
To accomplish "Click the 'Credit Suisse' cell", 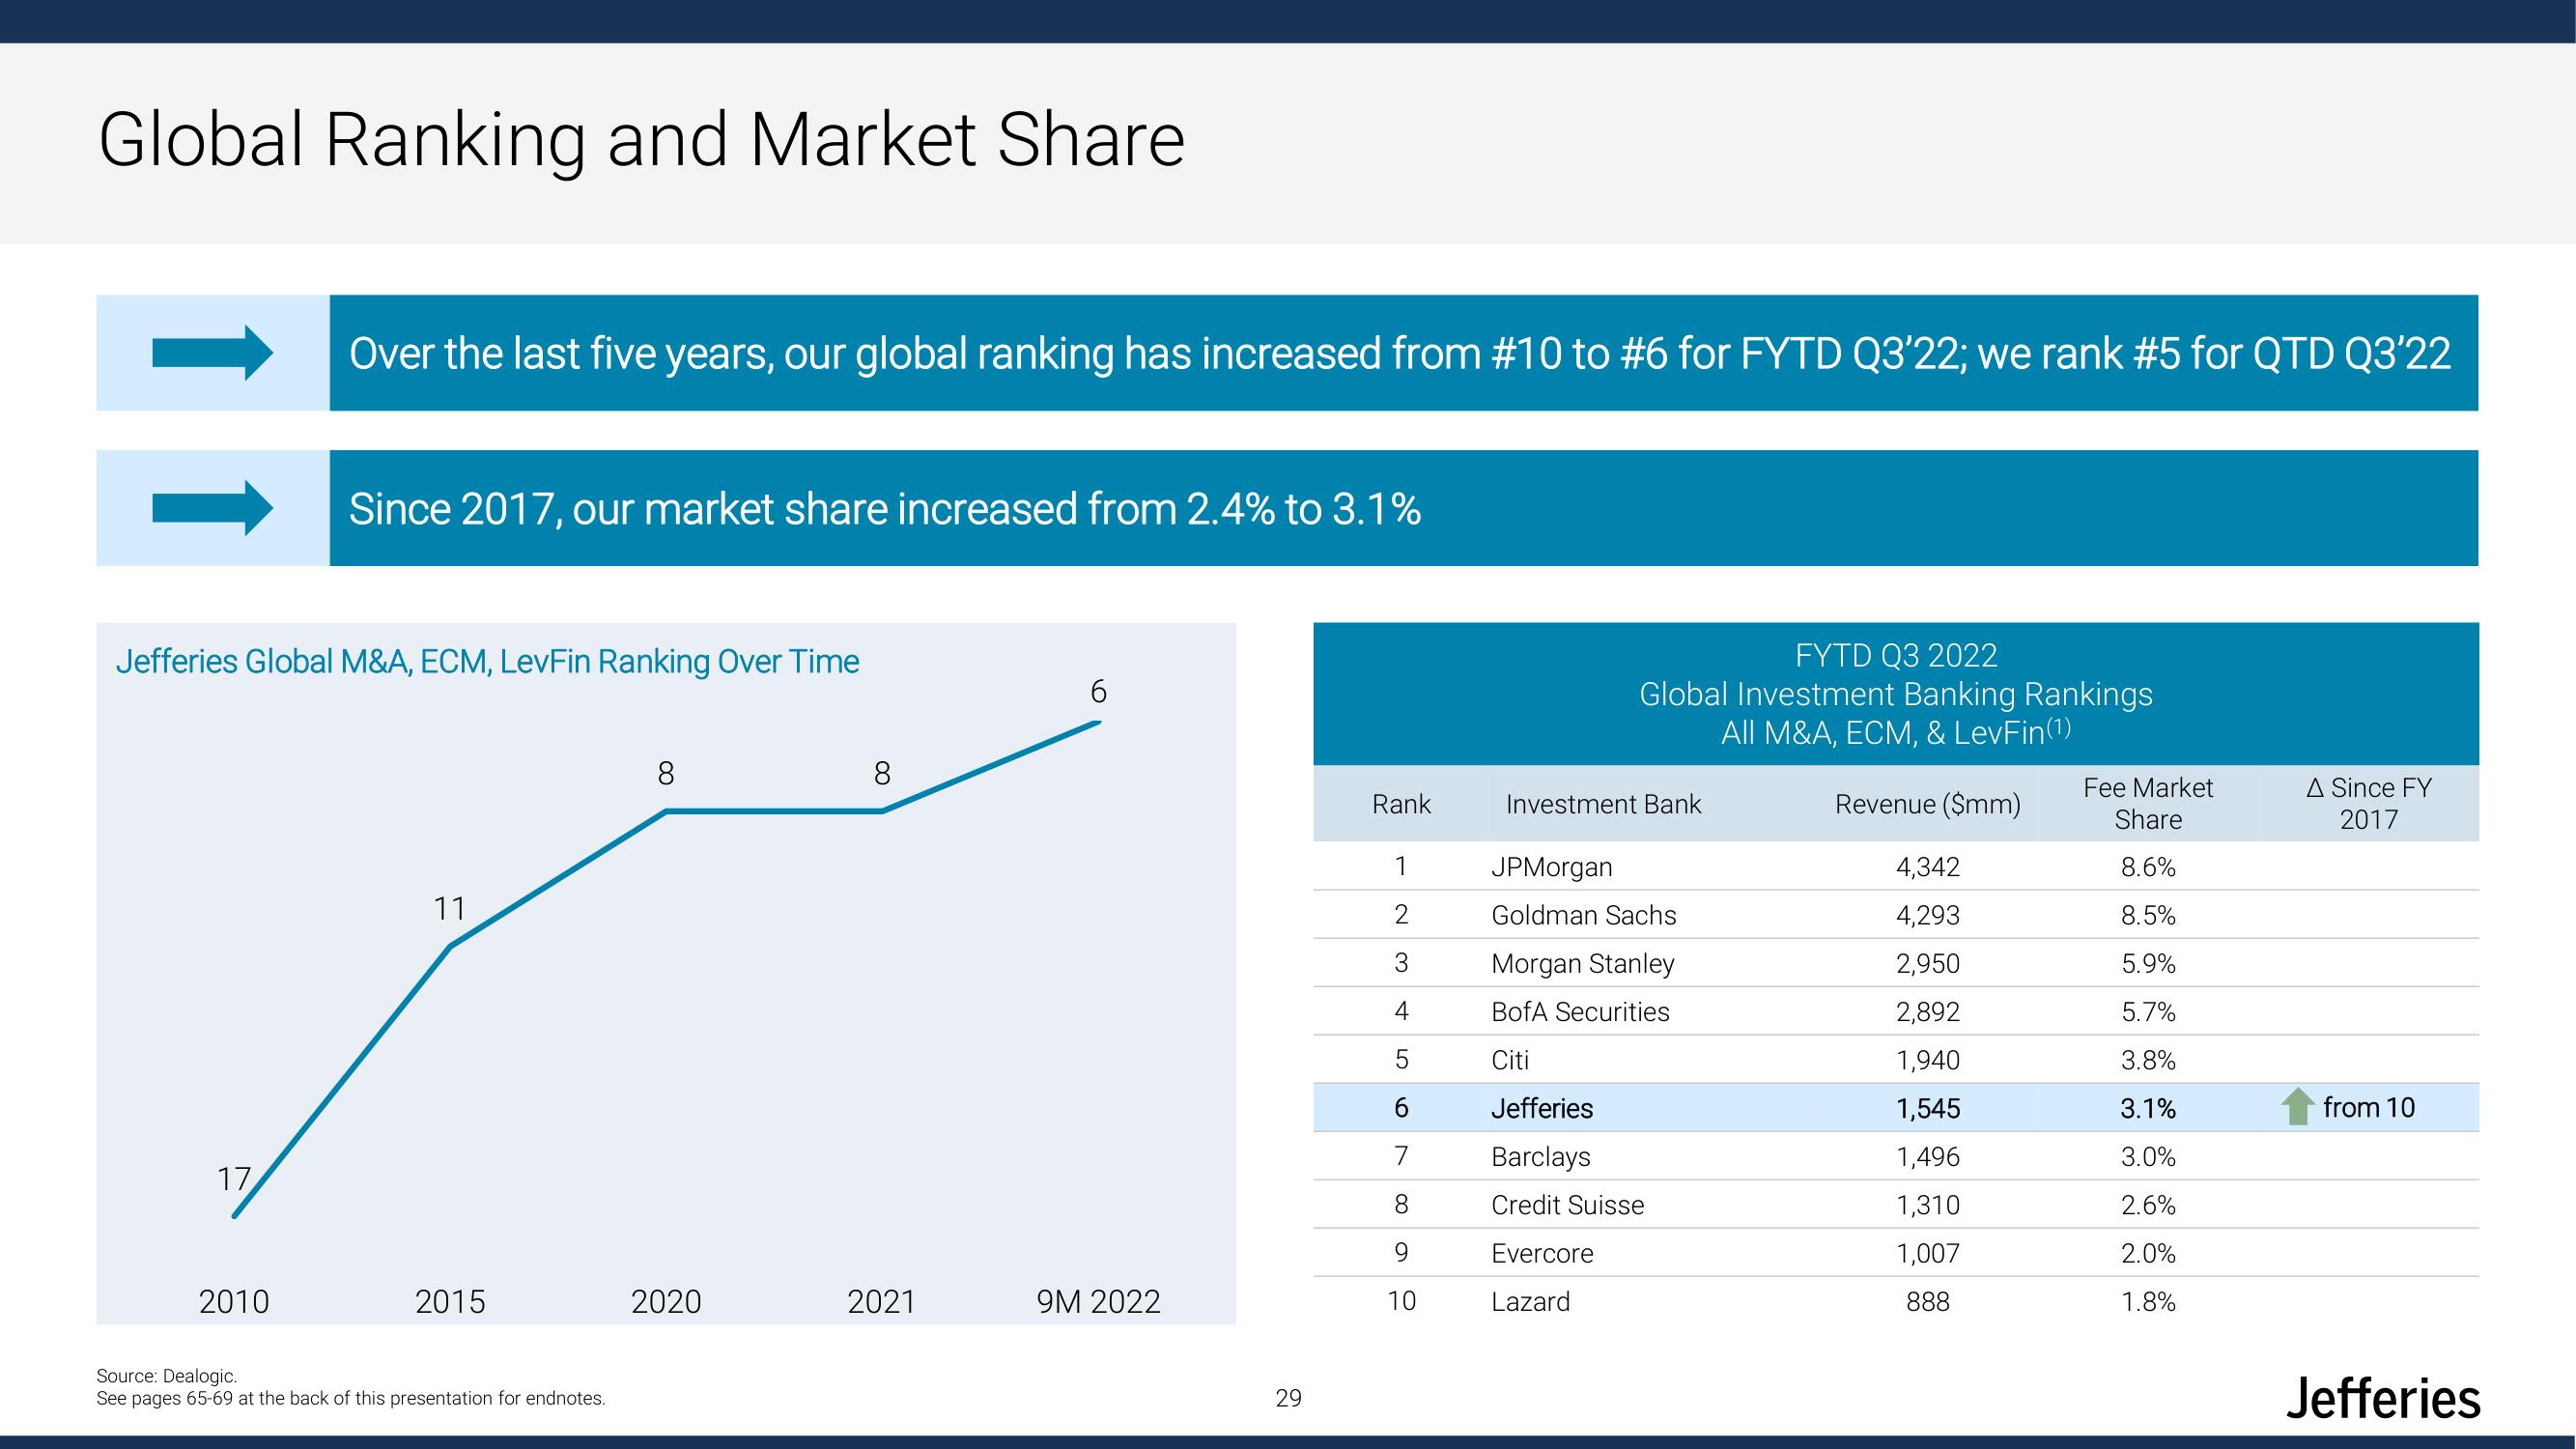I will pyautogui.click(x=1567, y=1205).
